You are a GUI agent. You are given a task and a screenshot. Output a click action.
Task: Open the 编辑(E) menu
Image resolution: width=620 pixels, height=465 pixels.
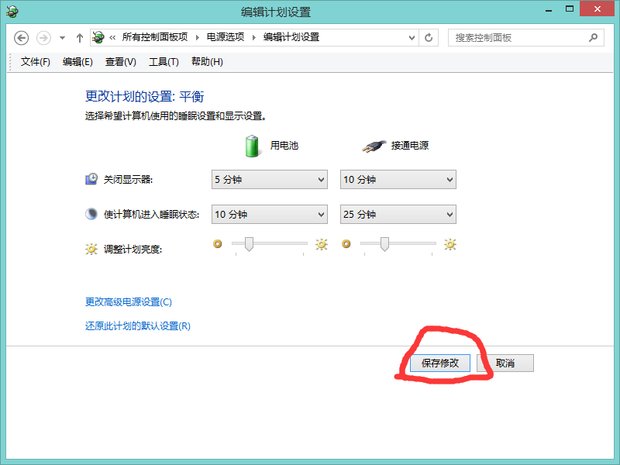click(x=78, y=62)
